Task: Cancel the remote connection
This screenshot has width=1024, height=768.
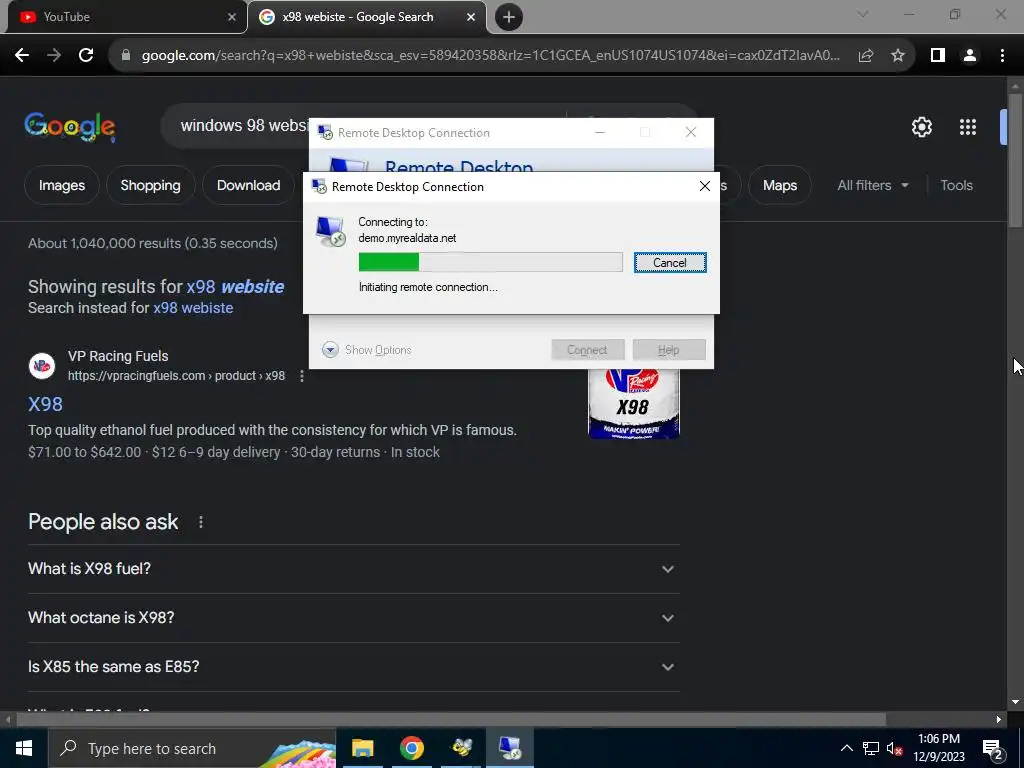Action: pos(670,263)
